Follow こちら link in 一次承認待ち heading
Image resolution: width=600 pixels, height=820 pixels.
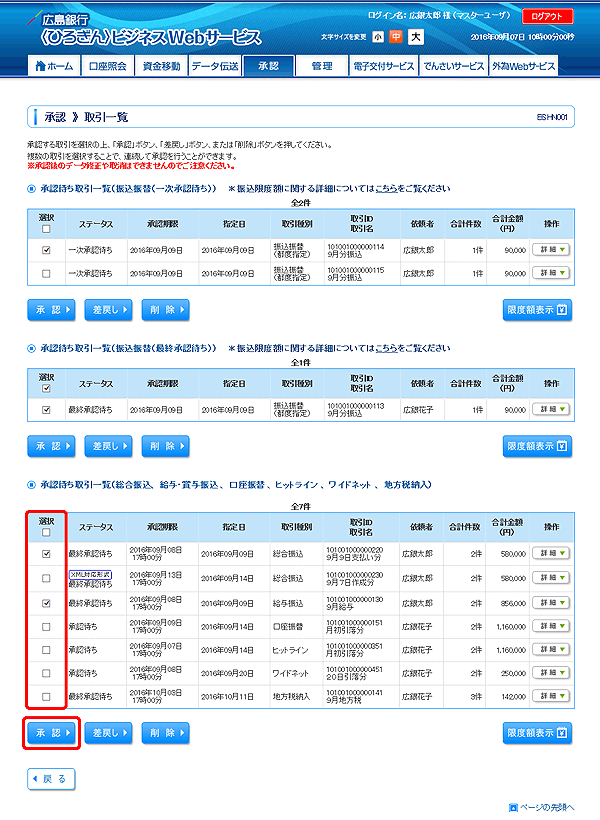point(386,189)
